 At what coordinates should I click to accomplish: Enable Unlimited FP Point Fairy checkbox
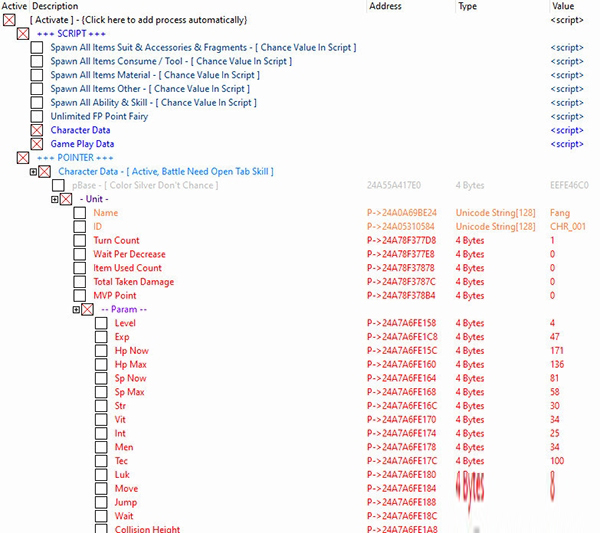(x=37, y=116)
